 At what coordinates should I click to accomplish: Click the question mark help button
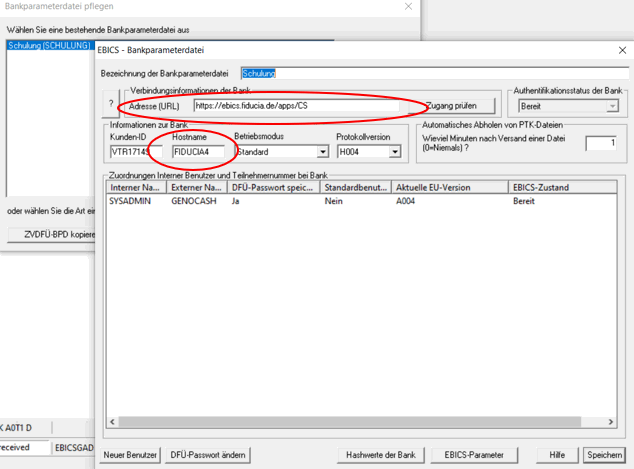point(111,104)
